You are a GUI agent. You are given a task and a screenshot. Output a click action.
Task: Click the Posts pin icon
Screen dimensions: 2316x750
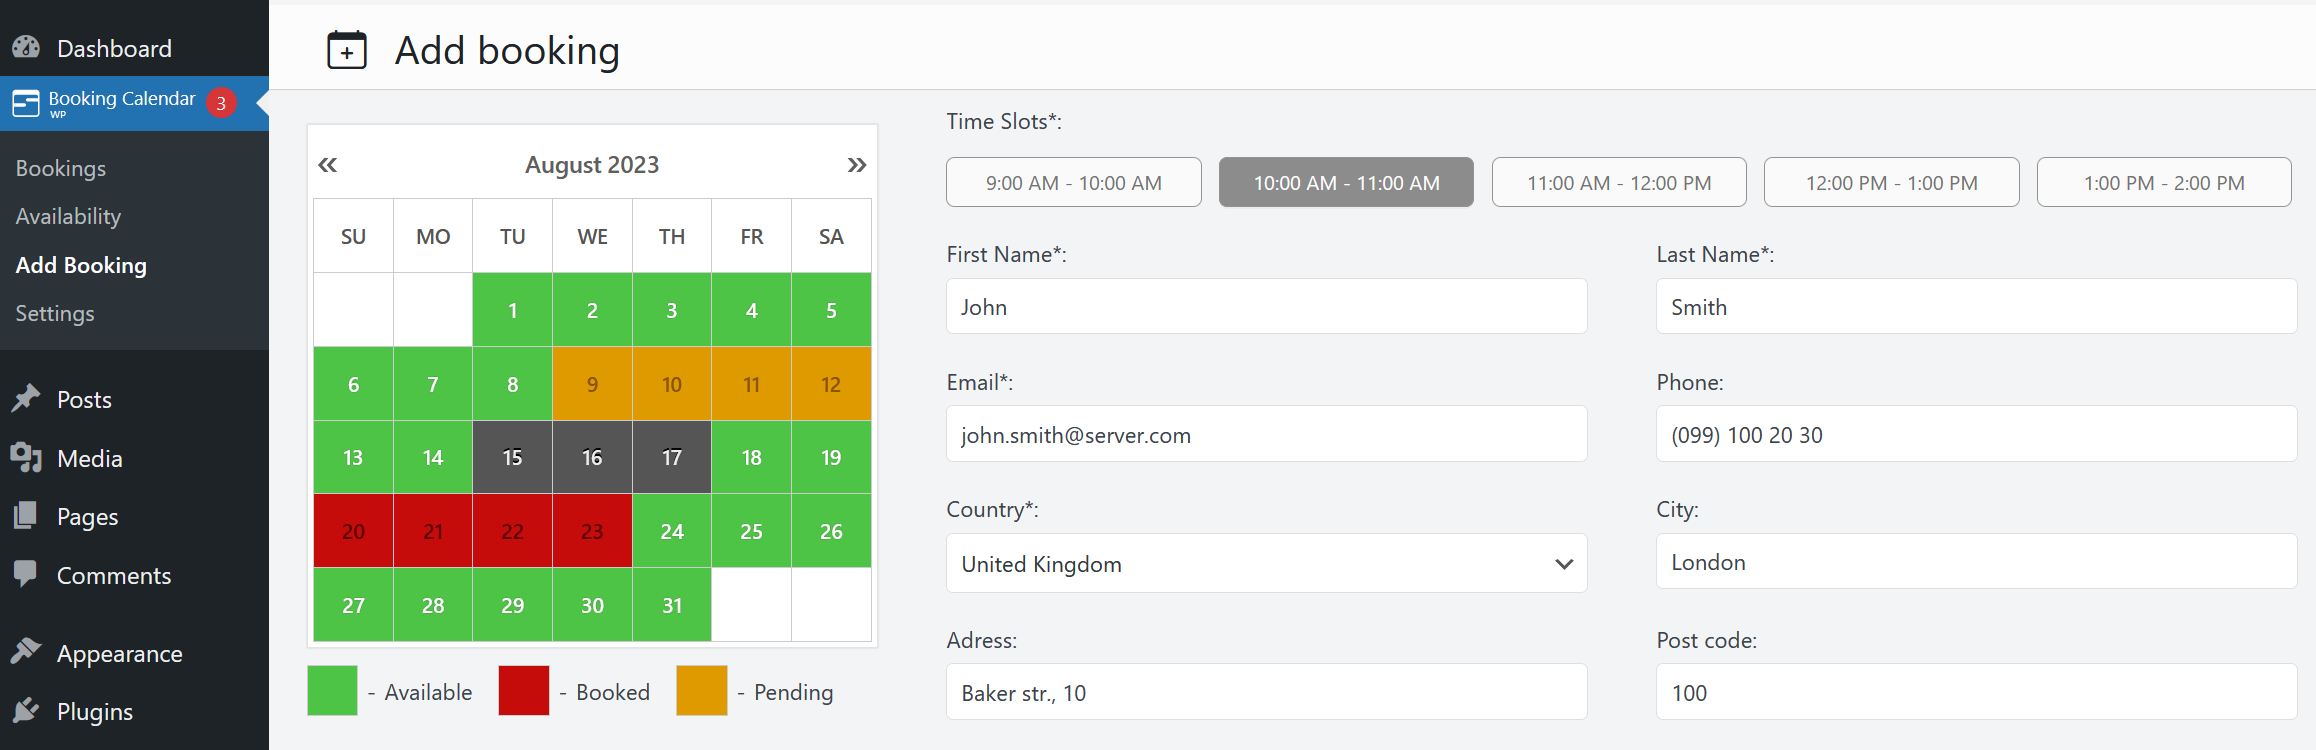(26, 399)
